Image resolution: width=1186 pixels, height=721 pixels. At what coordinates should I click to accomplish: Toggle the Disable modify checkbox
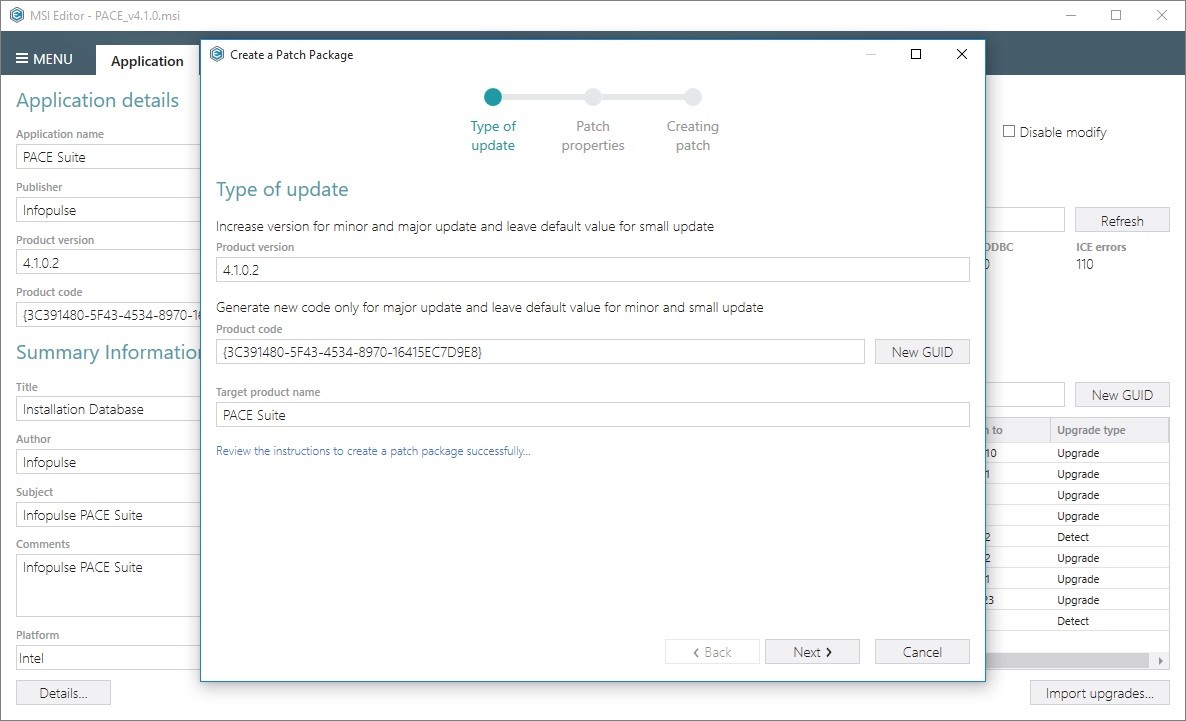1009,132
